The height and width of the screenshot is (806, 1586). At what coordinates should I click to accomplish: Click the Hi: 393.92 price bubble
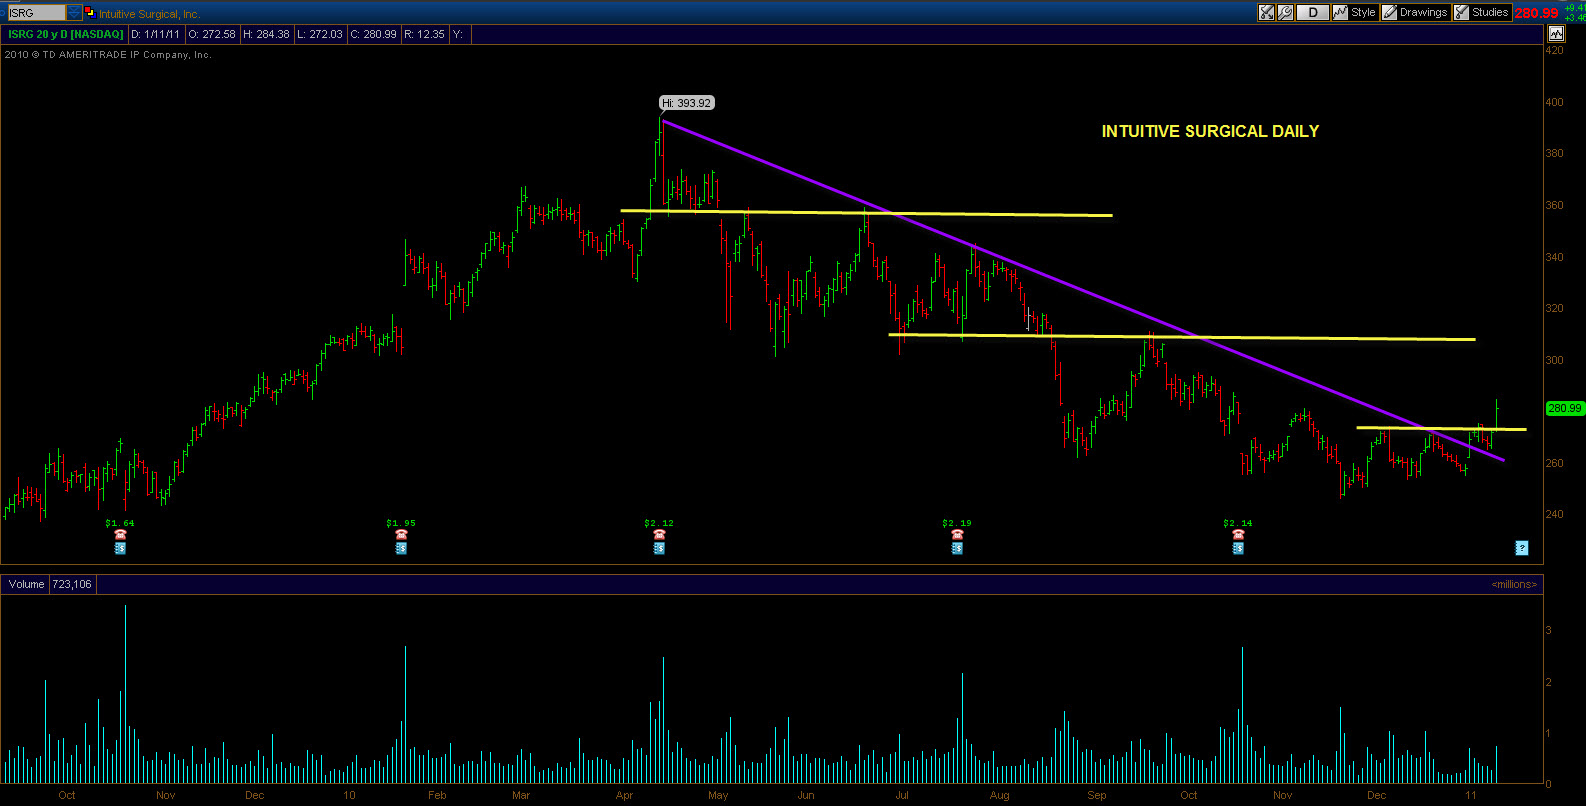pyautogui.click(x=687, y=103)
